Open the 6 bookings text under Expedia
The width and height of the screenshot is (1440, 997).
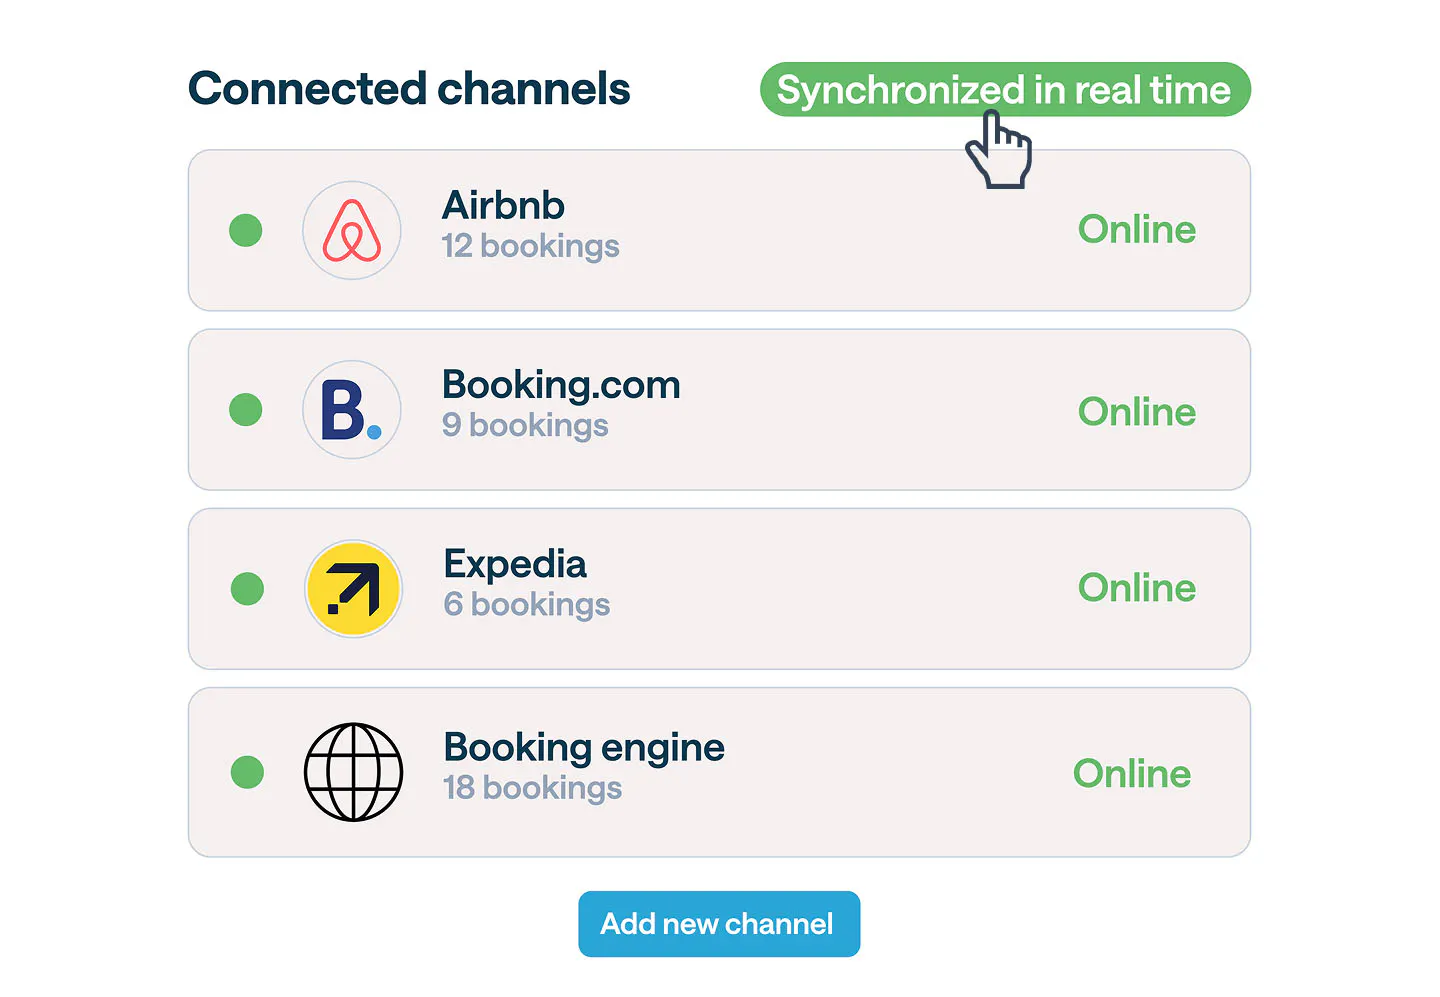[x=526, y=605]
